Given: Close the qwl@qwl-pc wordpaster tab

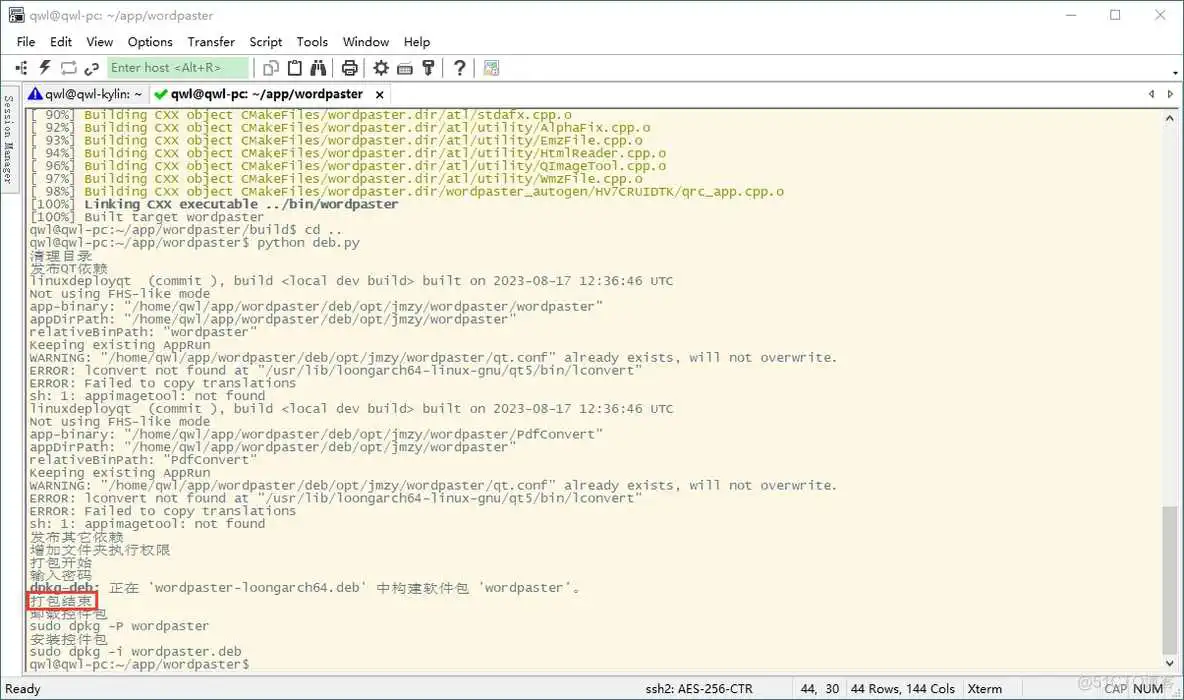Looking at the screenshot, I should [379, 94].
